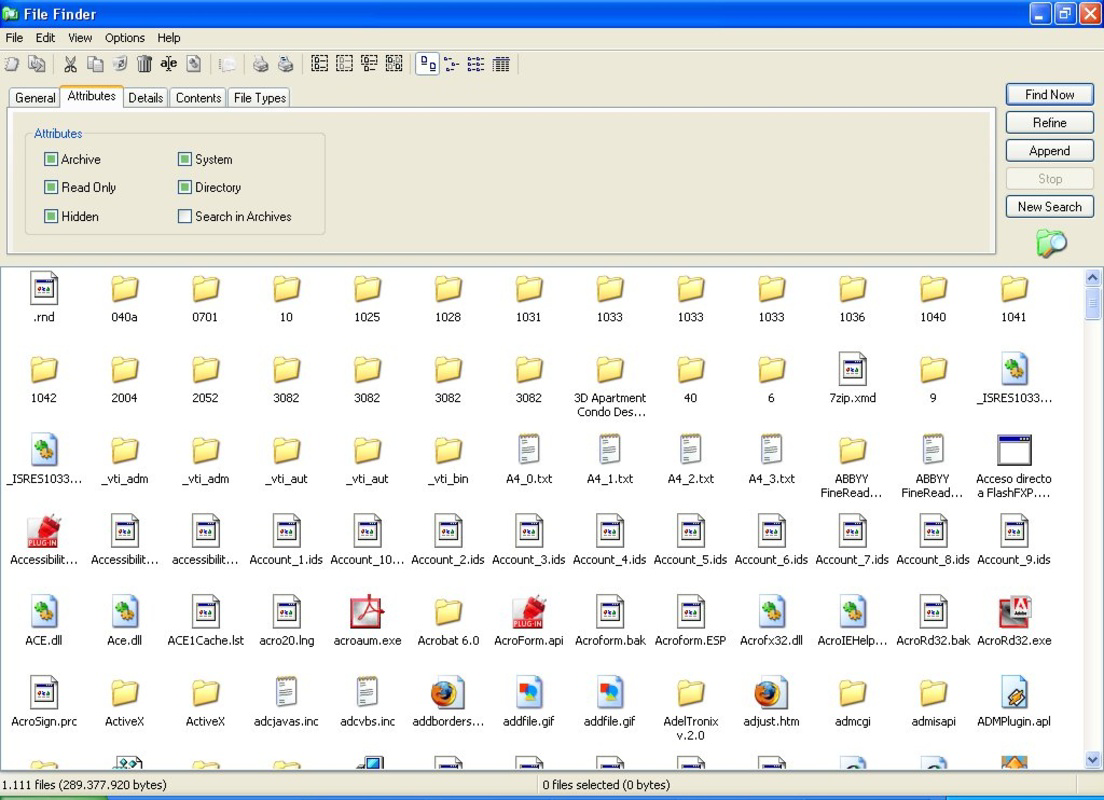This screenshot has height=800, width=1104.
Task: Click the Copy toolbar icon
Action: pos(95,65)
